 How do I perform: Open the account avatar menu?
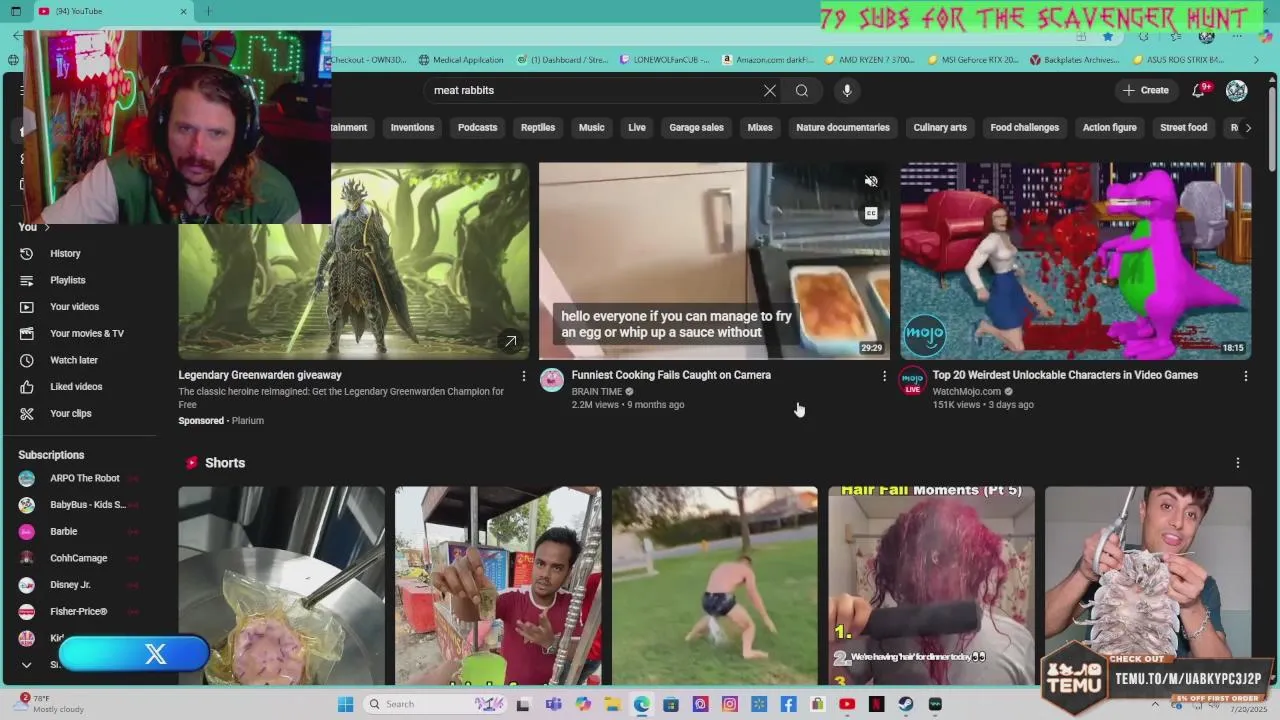click(1237, 90)
